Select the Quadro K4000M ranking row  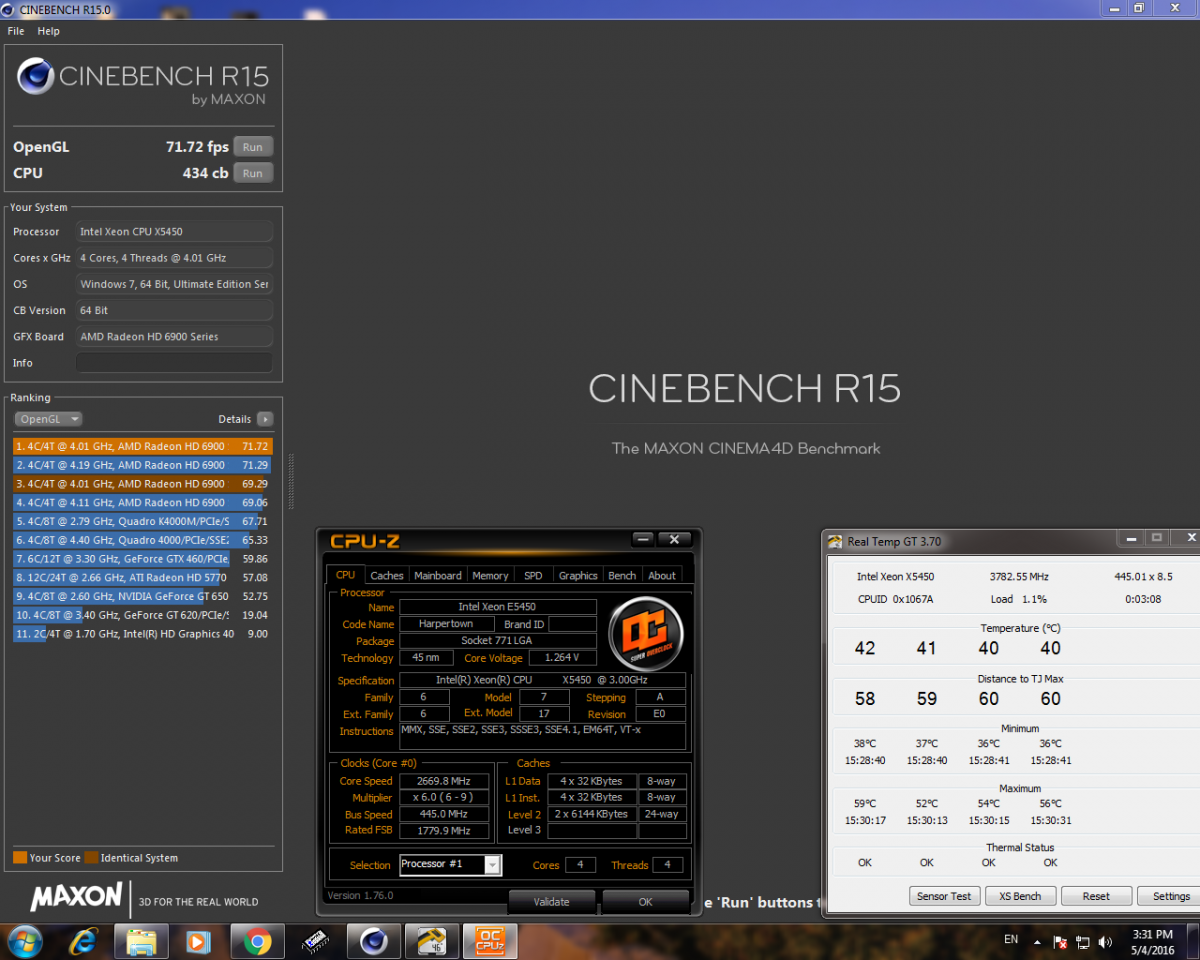click(x=143, y=521)
